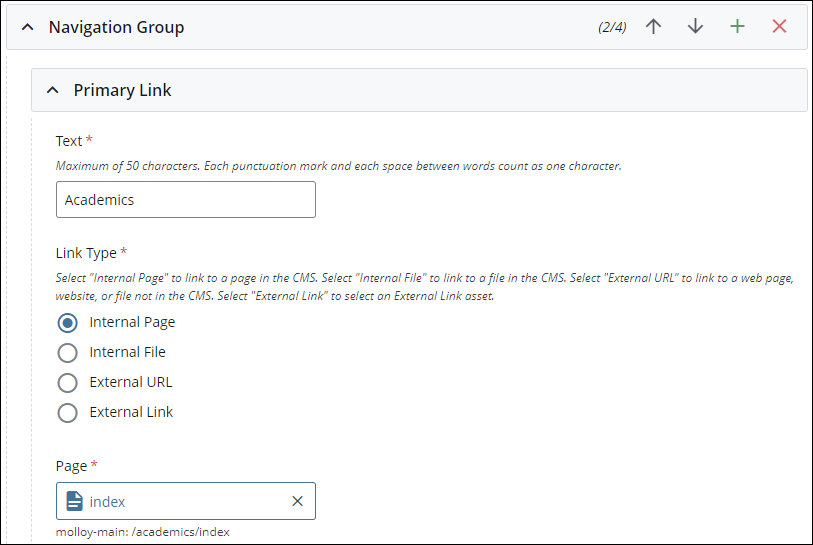Add a new Navigation Group with the plus icon
Viewport: 813px width, 545px height.
pos(737,26)
